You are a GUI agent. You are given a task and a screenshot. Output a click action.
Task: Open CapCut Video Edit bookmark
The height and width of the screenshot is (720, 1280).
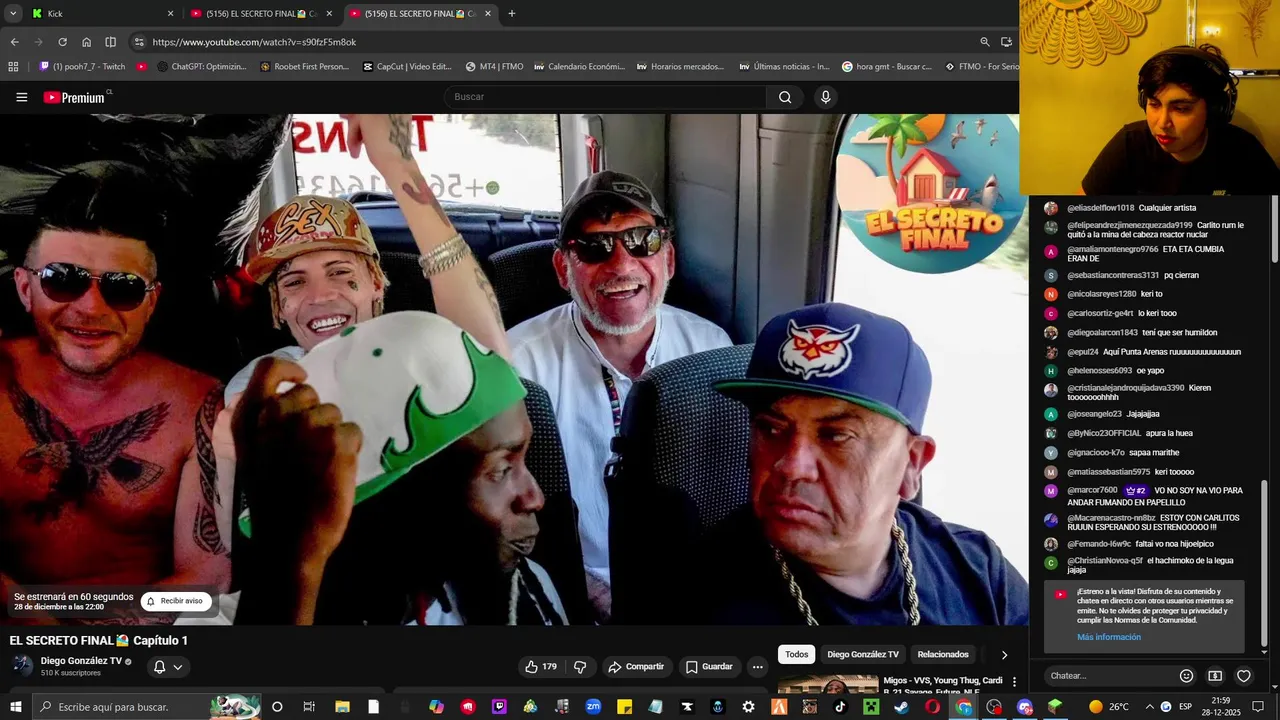[x=407, y=67]
